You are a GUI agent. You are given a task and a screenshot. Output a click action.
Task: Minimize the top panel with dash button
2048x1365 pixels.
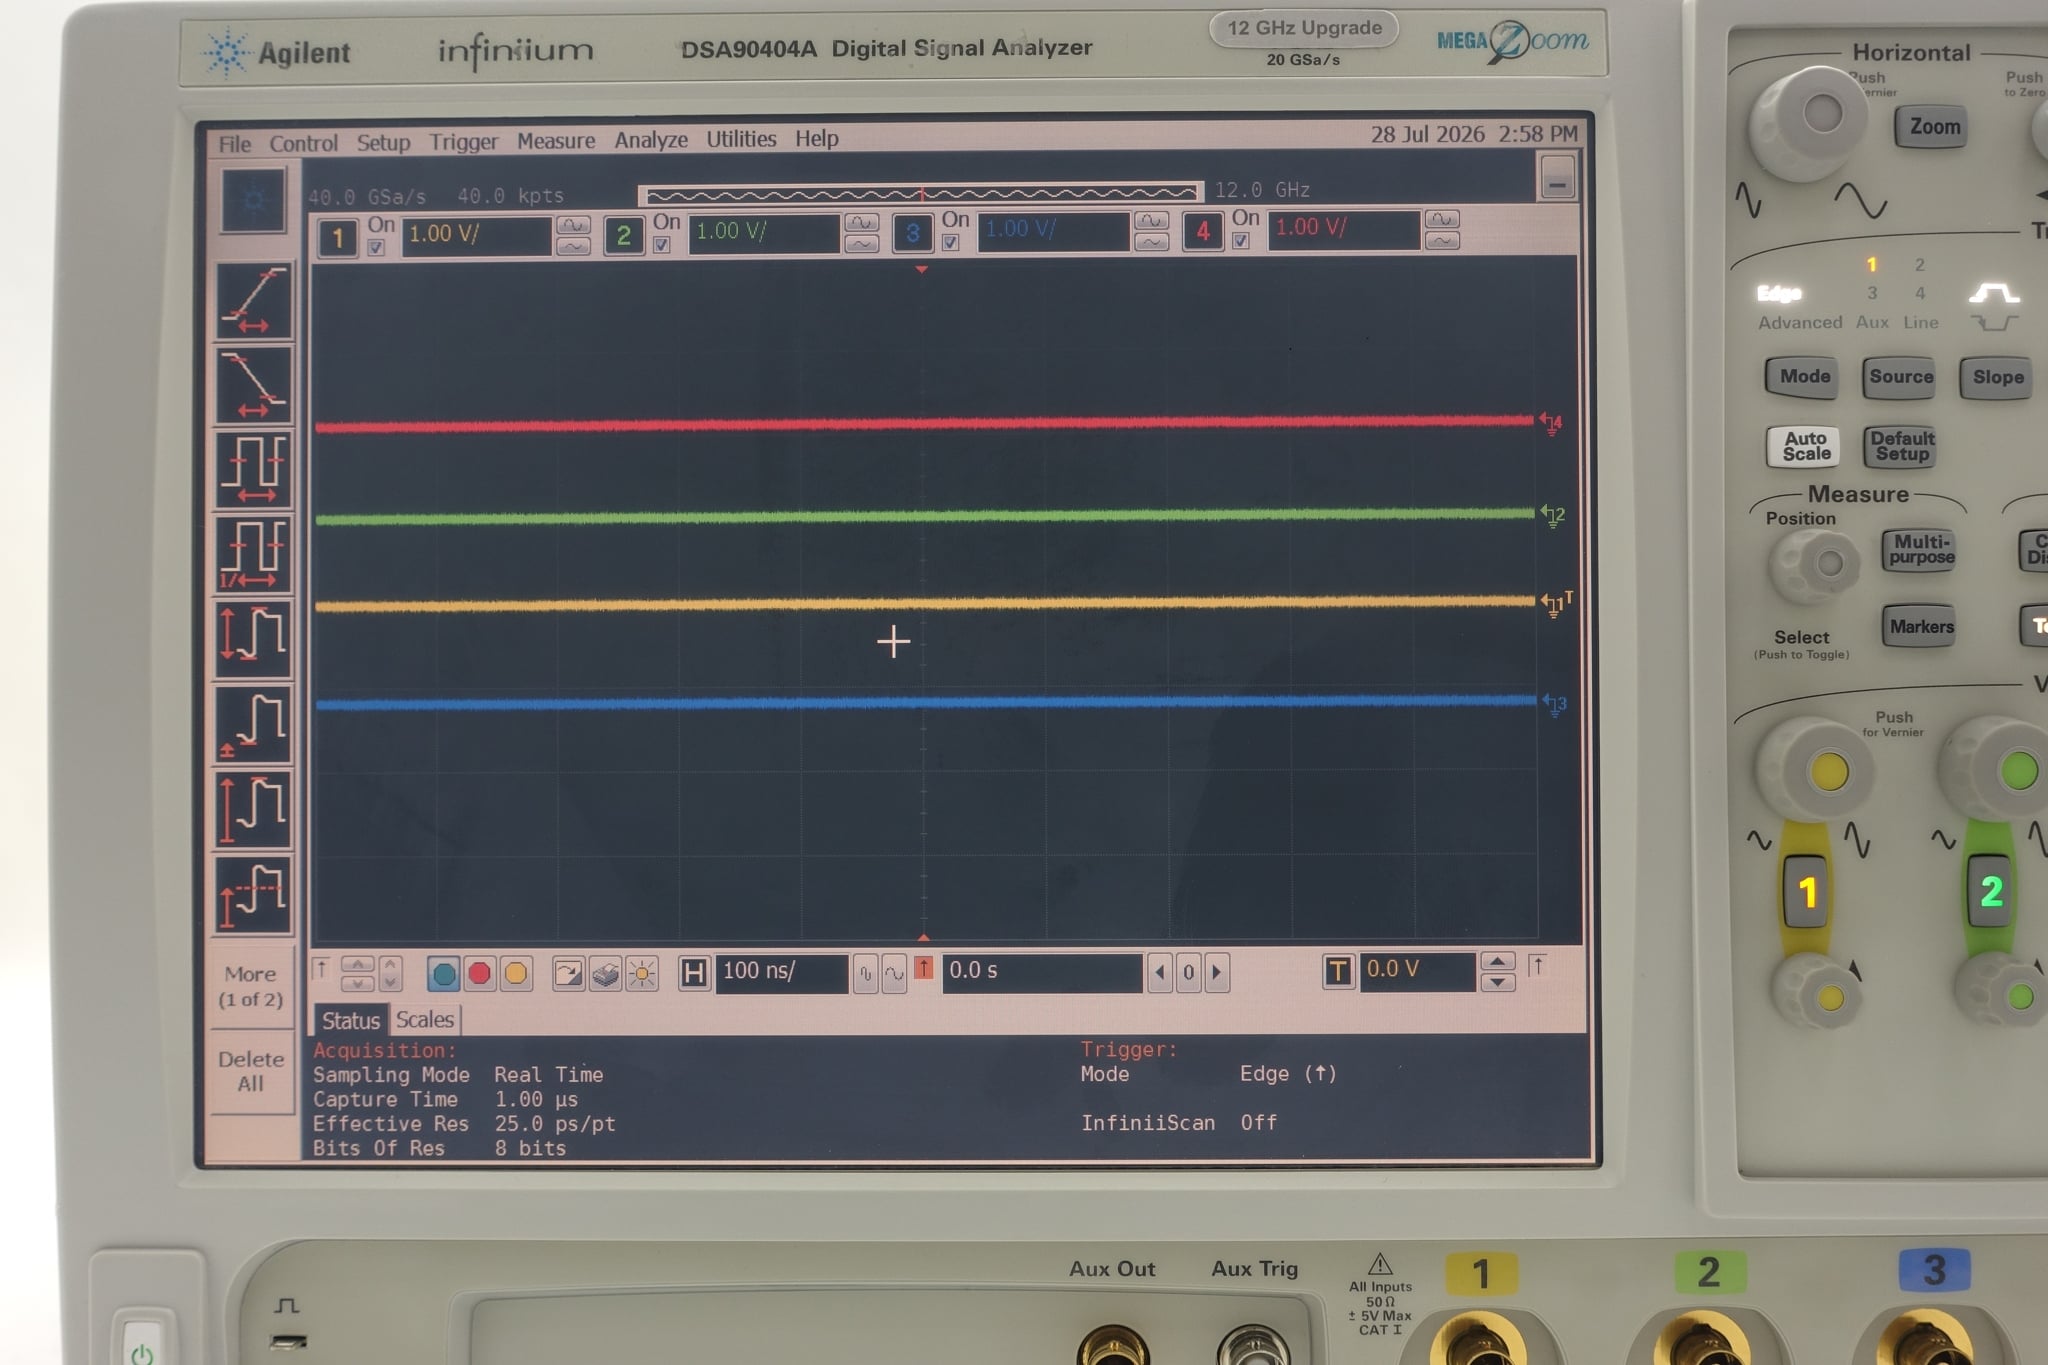point(1556,177)
